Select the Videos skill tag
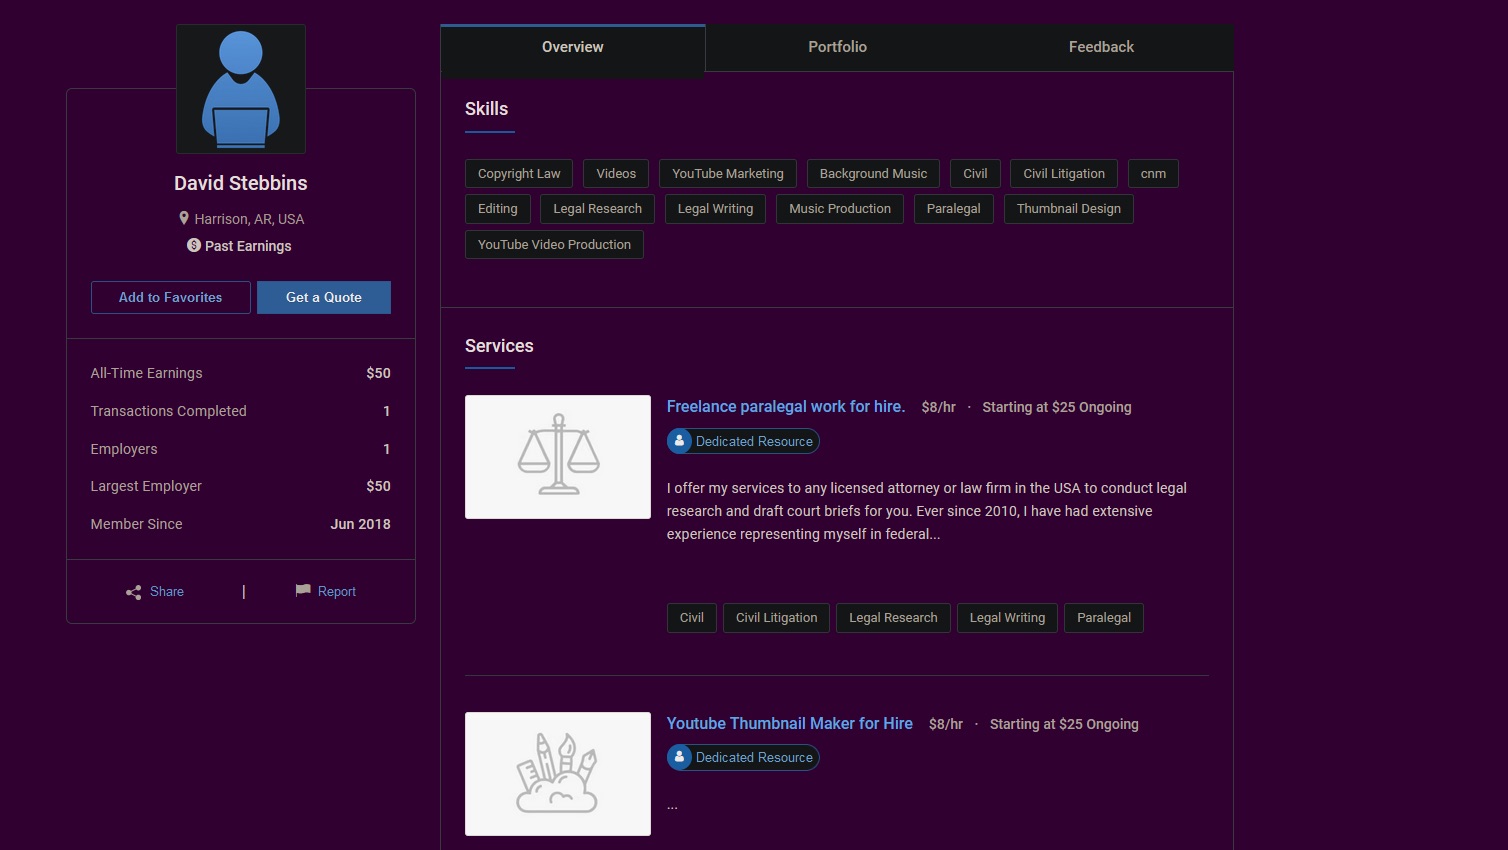1508x850 pixels. [616, 173]
